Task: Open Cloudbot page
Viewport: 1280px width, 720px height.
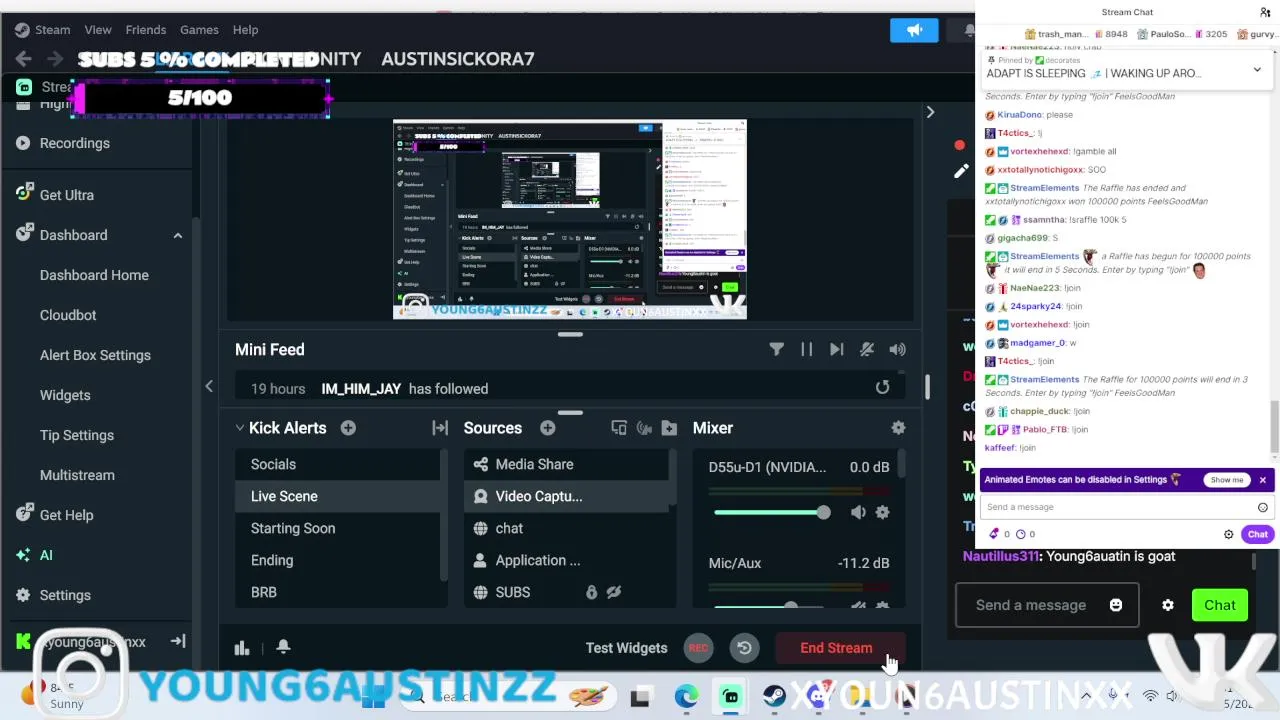Action: tap(68, 315)
